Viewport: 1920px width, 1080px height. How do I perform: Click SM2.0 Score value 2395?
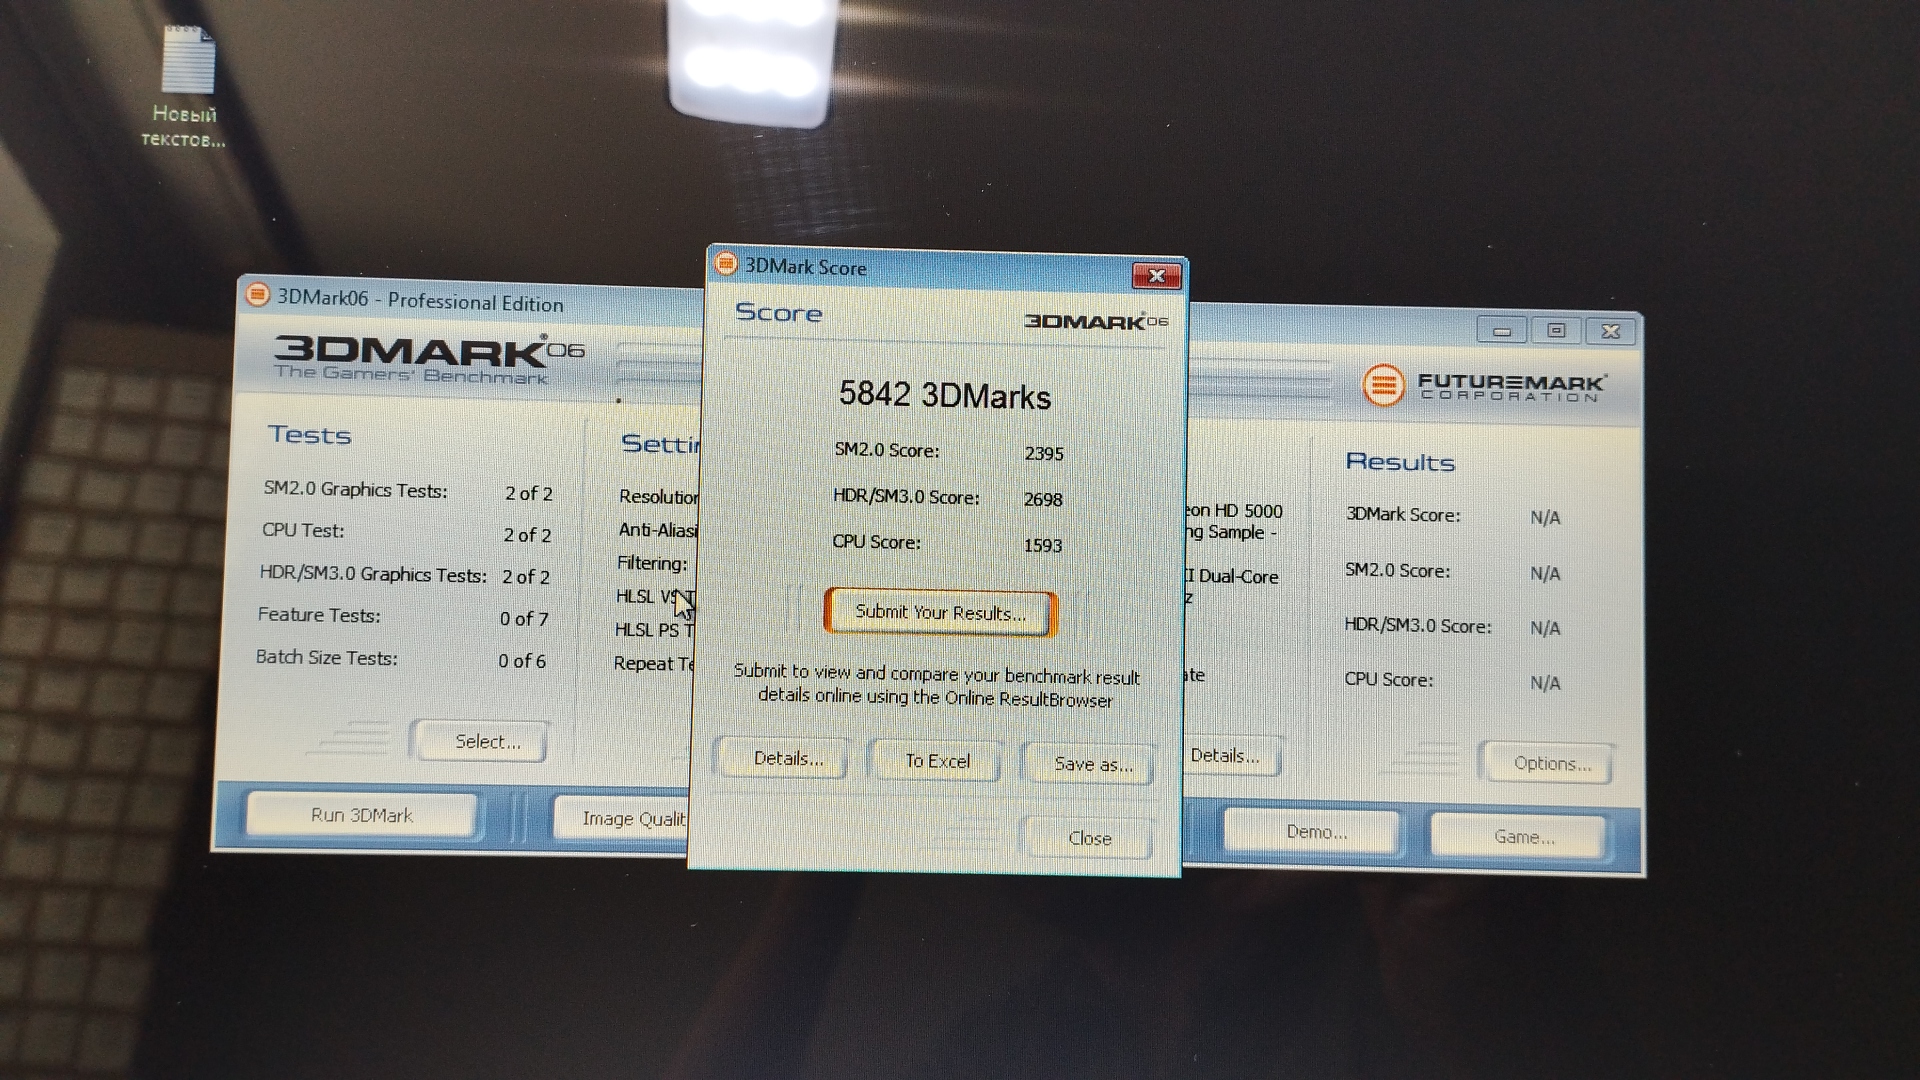[1043, 453]
